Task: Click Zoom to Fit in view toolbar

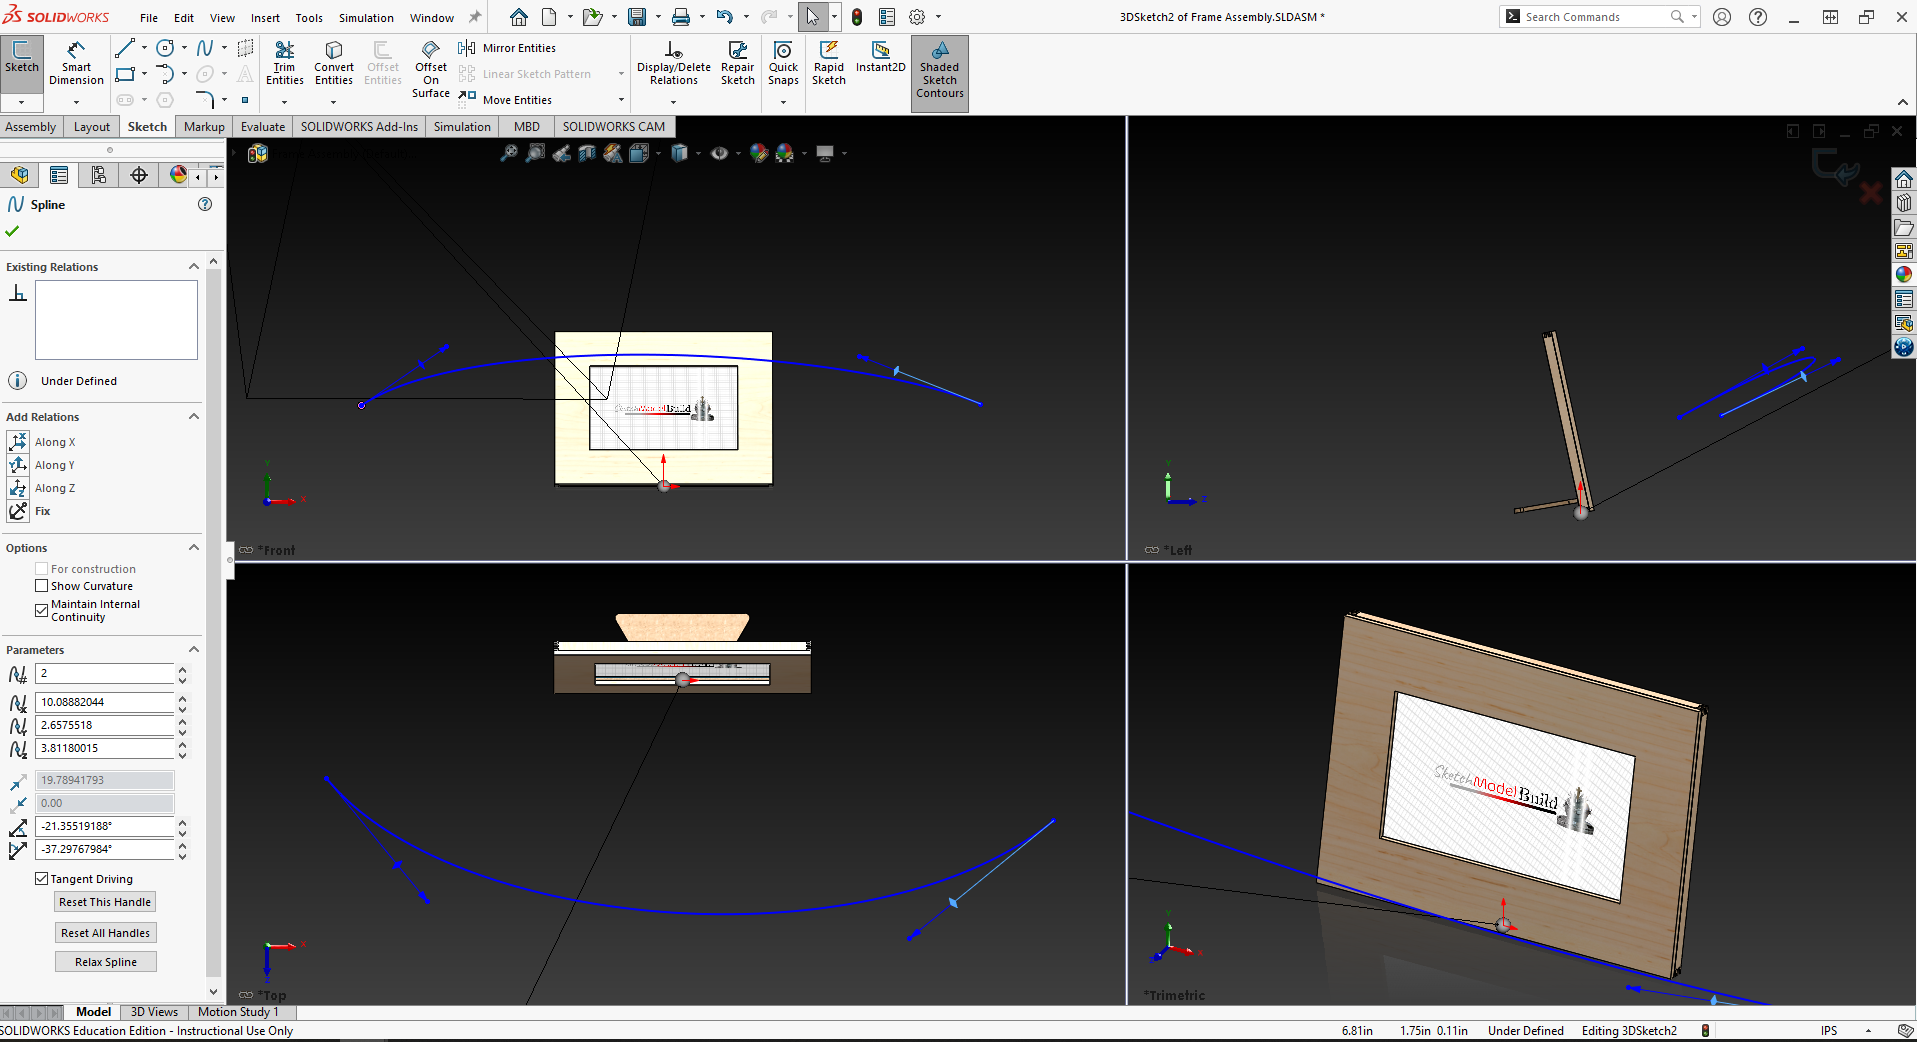Action: click(509, 153)
